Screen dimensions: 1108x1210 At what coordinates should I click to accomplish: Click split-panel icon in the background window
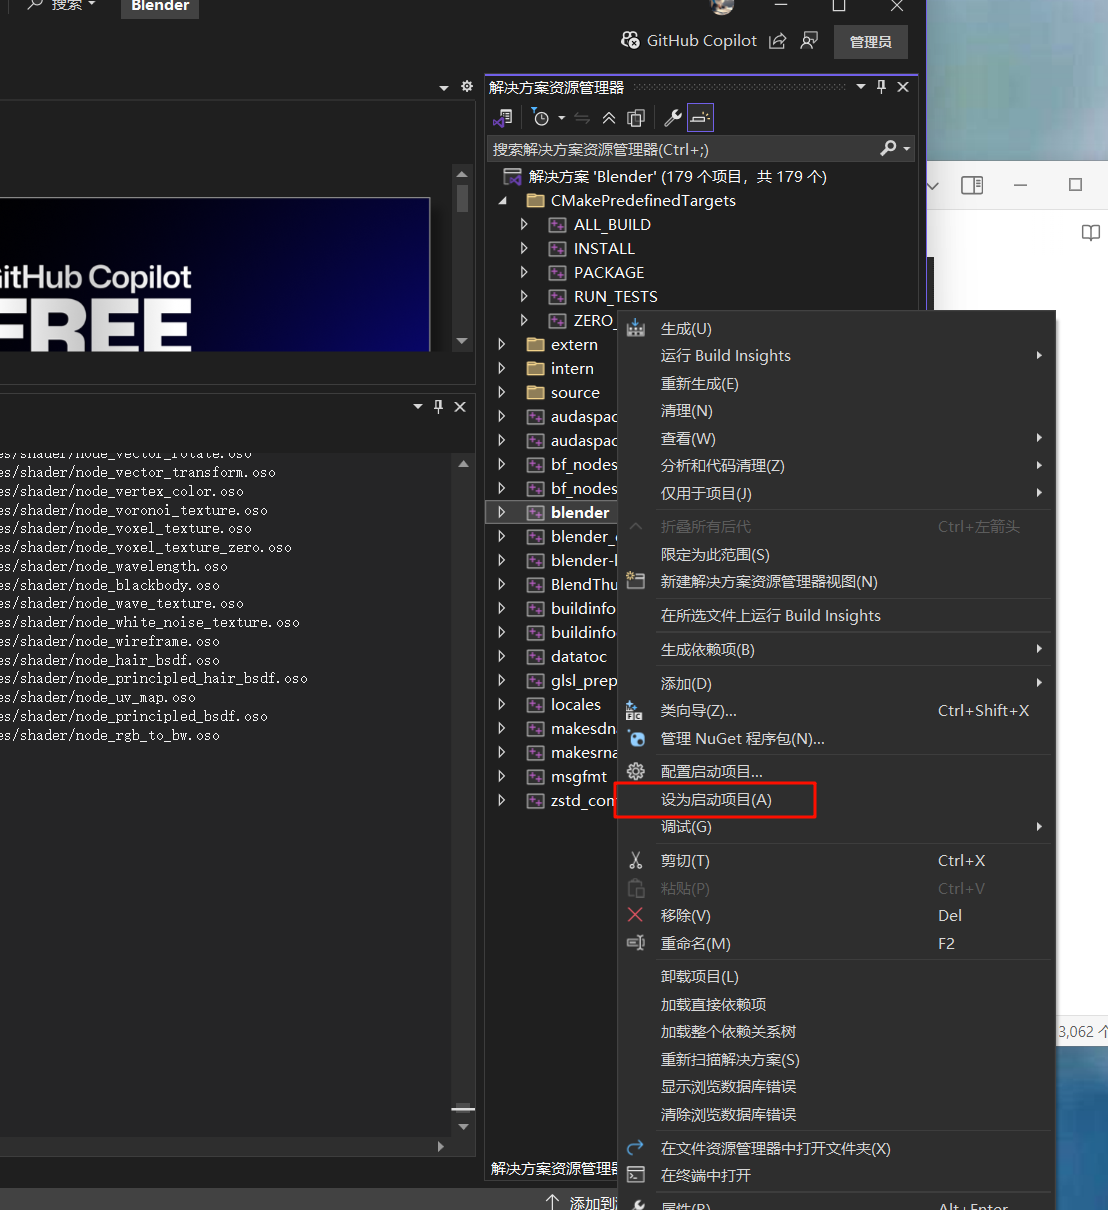tap(972, 185)
